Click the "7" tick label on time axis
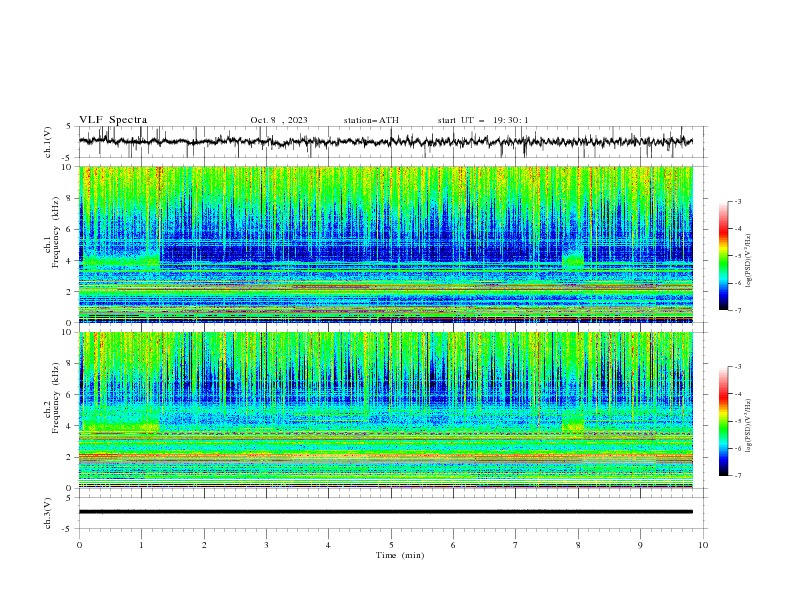 click(x=516, y=545)
